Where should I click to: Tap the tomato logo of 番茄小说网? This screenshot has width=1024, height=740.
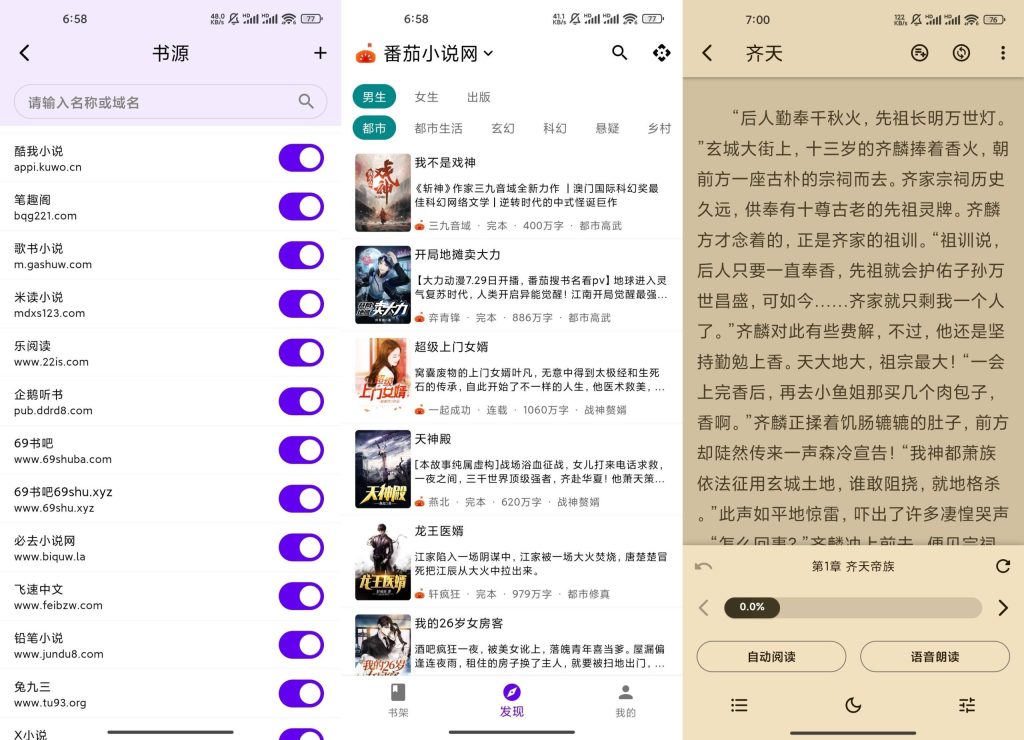coord(366,54)
